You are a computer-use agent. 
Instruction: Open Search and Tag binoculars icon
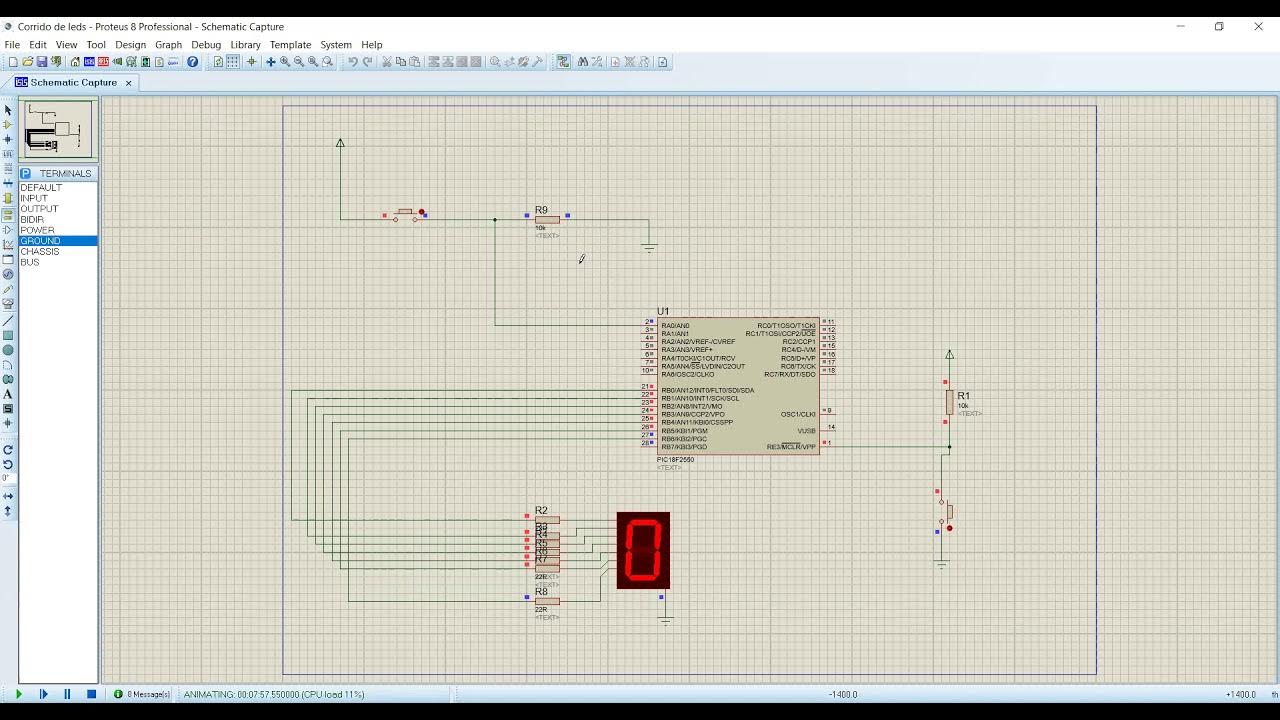[583, 62]
